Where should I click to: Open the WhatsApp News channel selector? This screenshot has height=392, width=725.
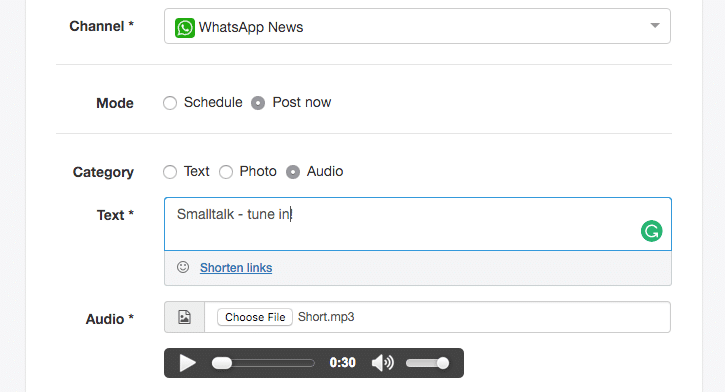tap(417, 26)
